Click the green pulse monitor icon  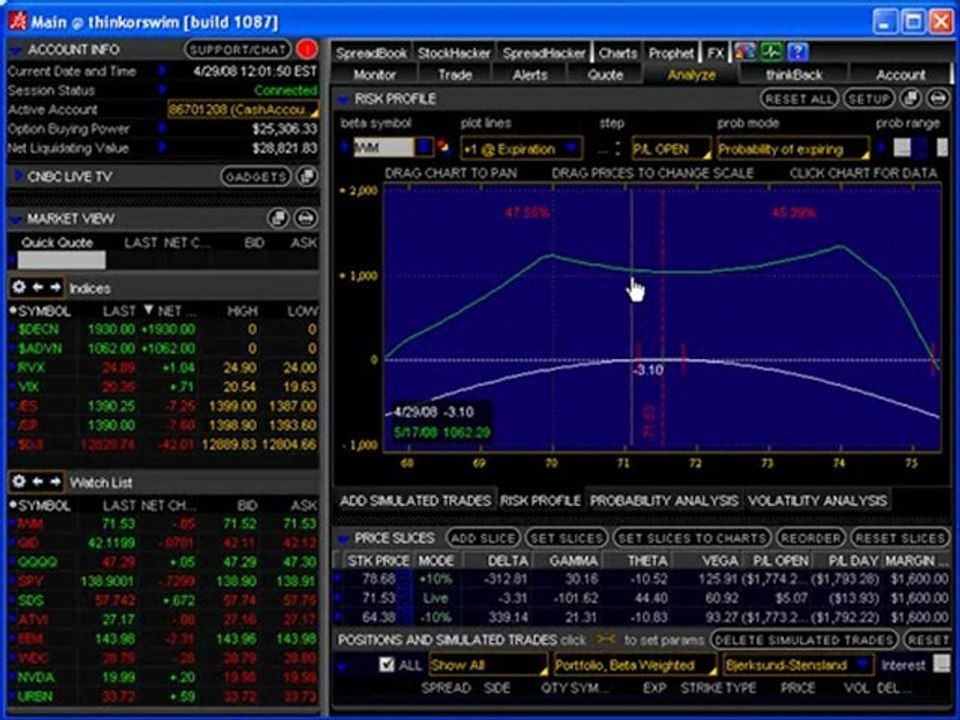(x=771, y=52)
